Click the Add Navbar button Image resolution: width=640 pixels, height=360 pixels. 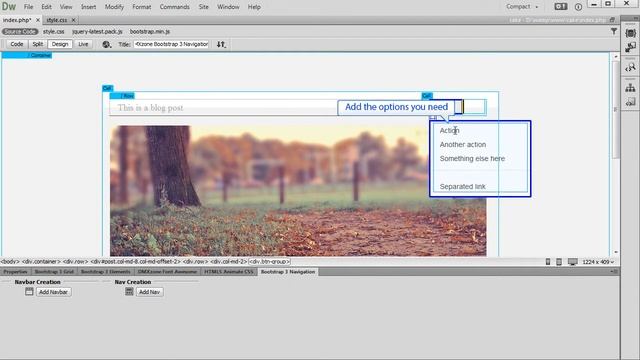(x=53, y=292)
